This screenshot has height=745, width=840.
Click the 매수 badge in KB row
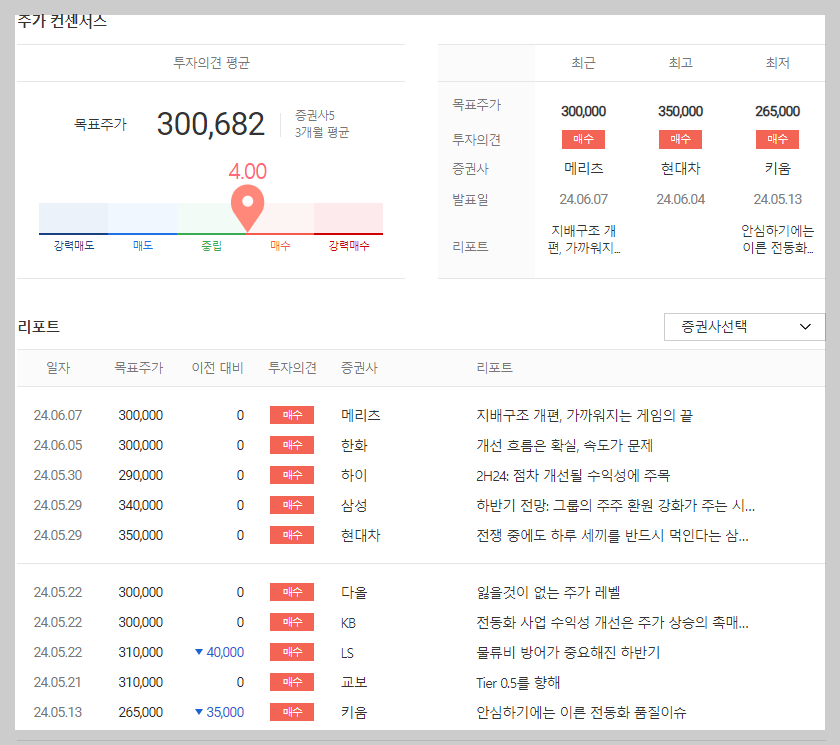292,622
